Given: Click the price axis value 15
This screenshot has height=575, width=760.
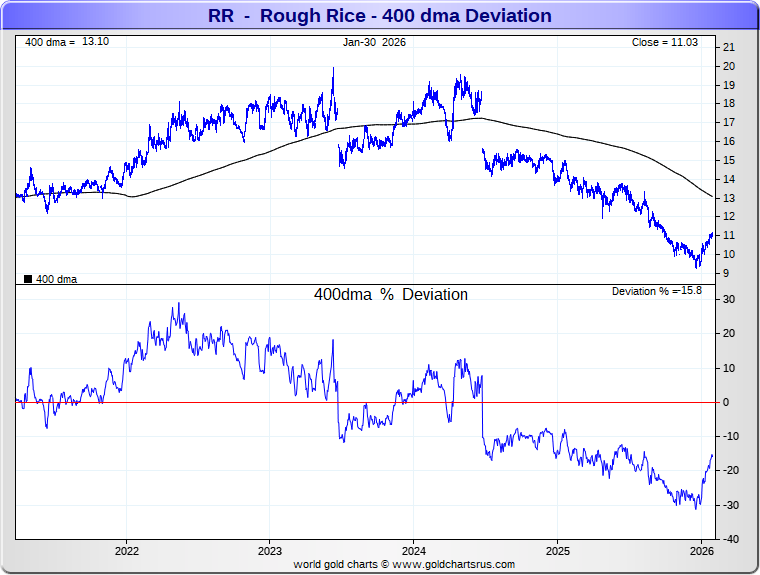Looking at the screenshot, I should [x=728, y=160].
